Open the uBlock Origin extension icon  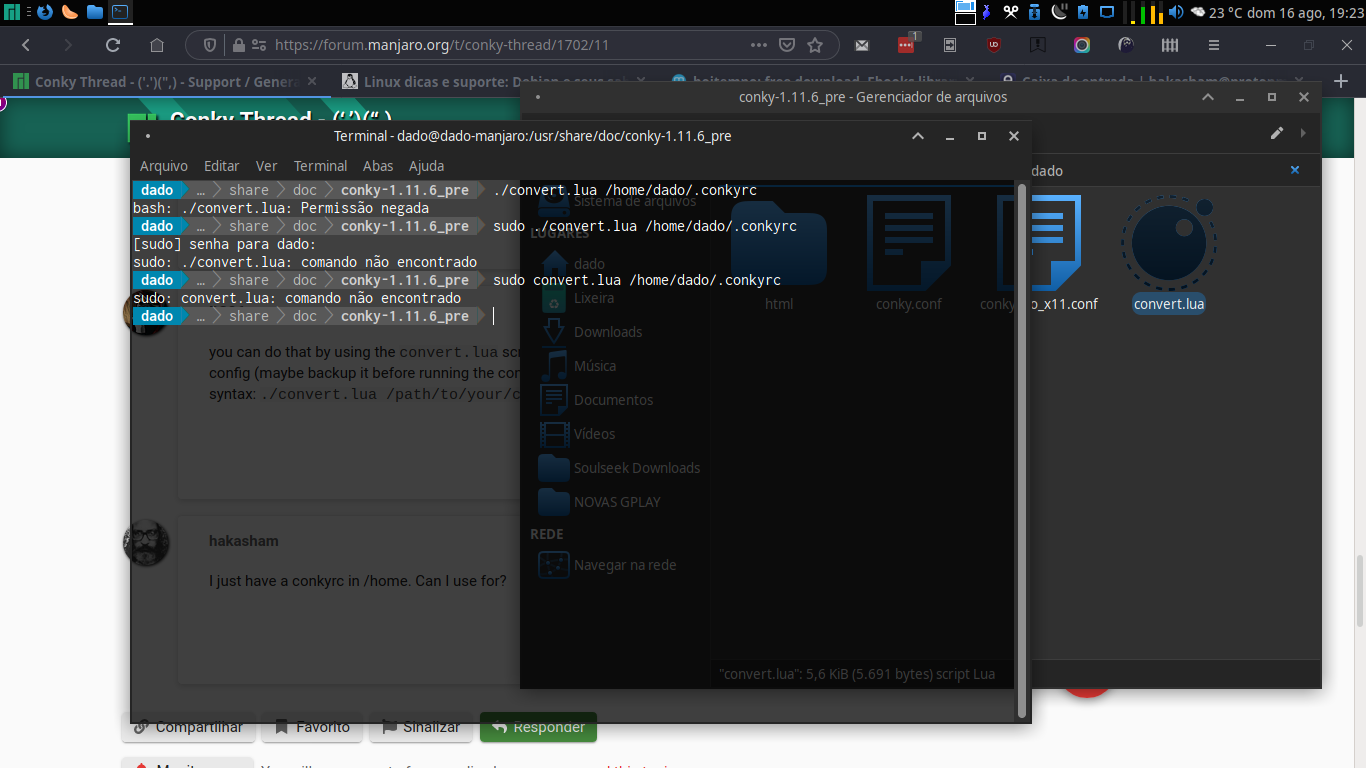point(994,45)
